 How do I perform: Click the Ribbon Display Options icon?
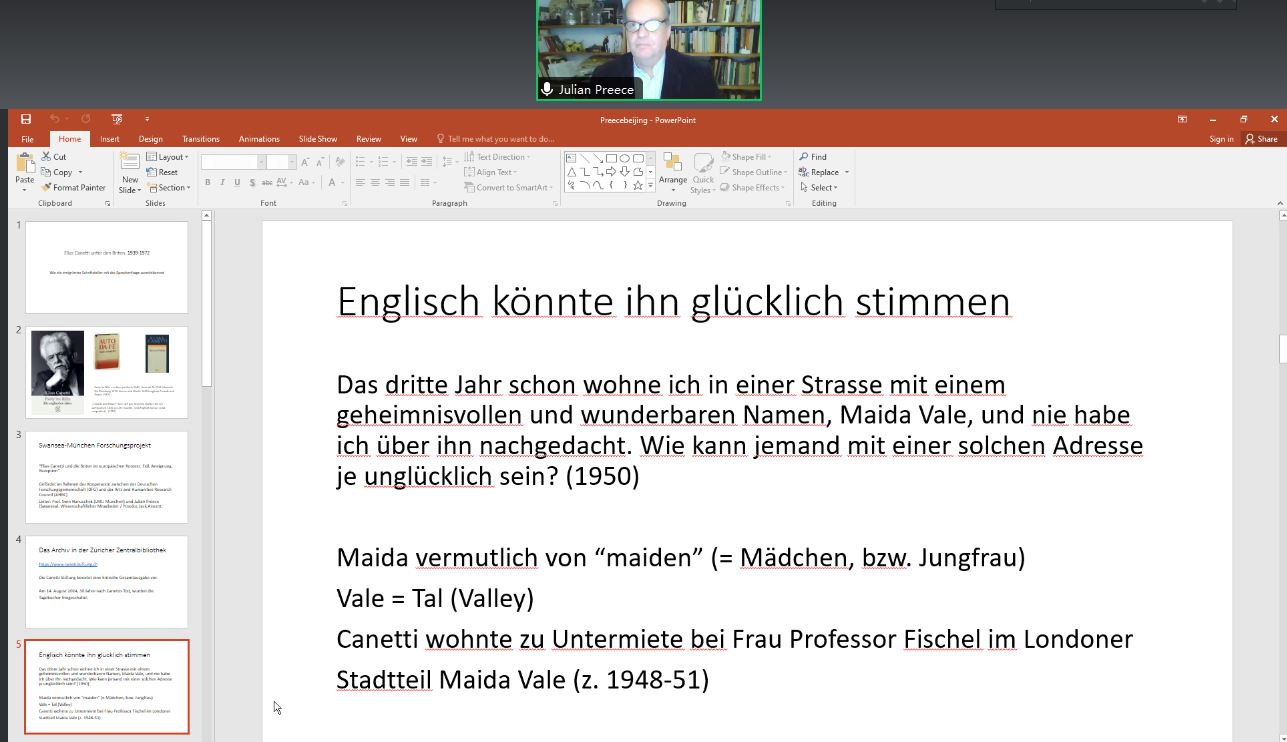(x=1182, y=120)
